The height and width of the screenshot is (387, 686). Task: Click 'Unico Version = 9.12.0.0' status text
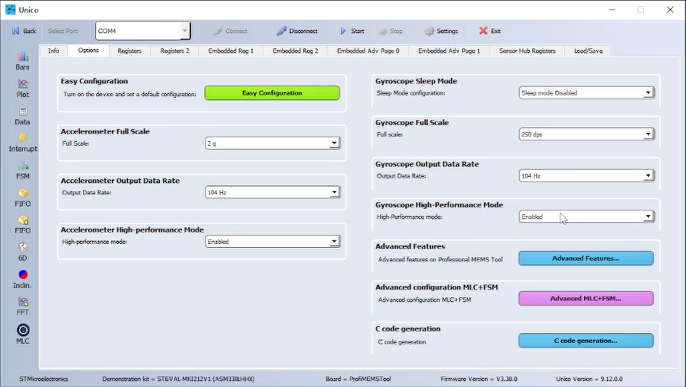(589, 379)
